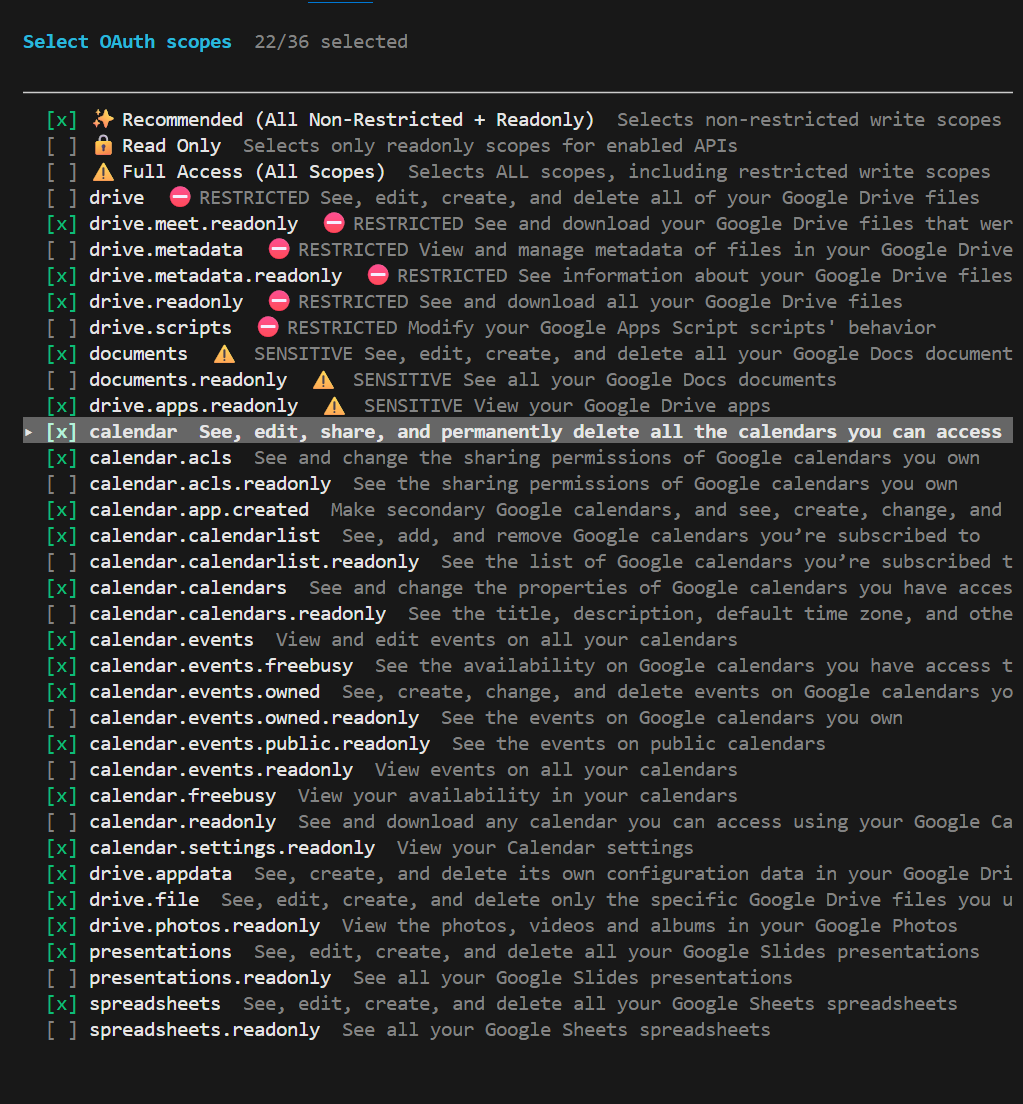
Task: Uncheck the drive.appdata scope checkbox
Action: tap(61, 874)
